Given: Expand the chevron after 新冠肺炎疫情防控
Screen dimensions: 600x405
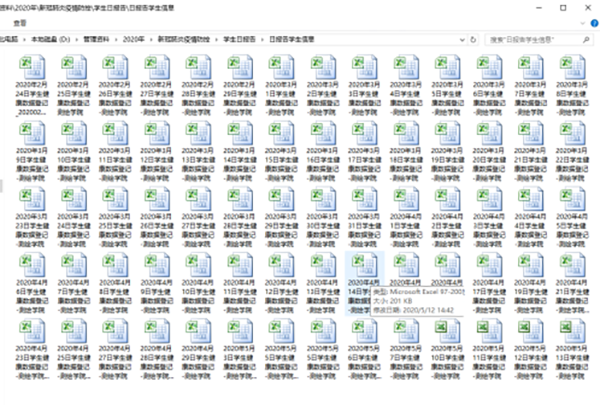Looking at the screenshot, I should tap(217, 39).
